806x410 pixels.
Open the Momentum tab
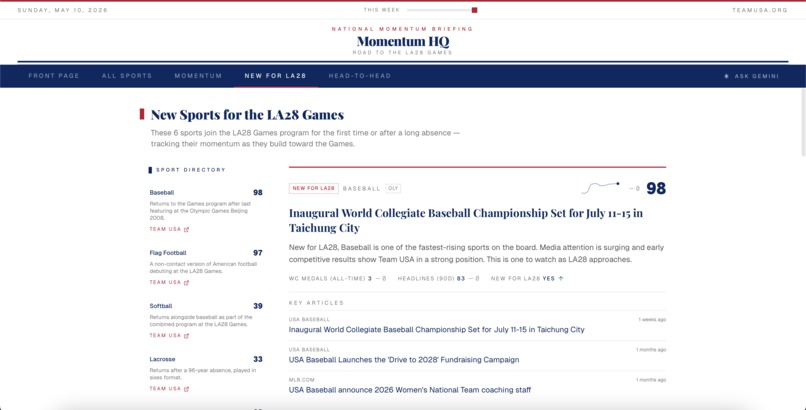(198, 76)
